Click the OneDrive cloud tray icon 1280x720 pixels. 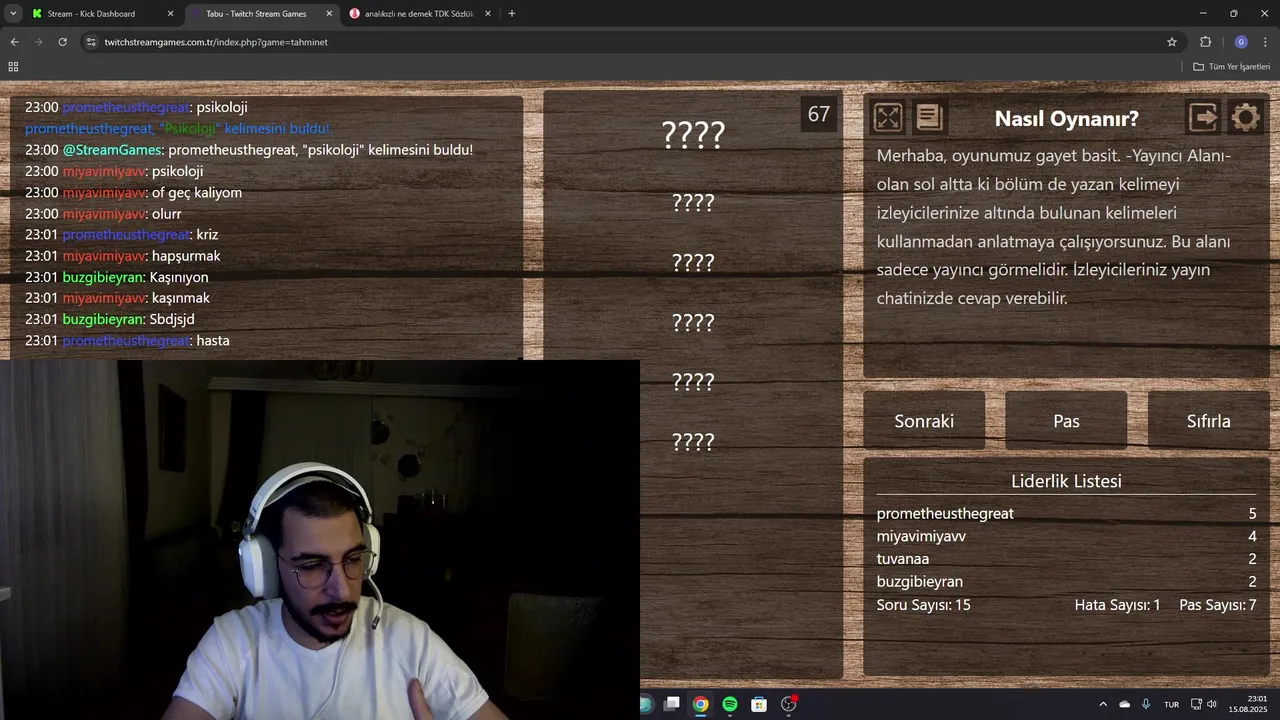coord(1125,704)
